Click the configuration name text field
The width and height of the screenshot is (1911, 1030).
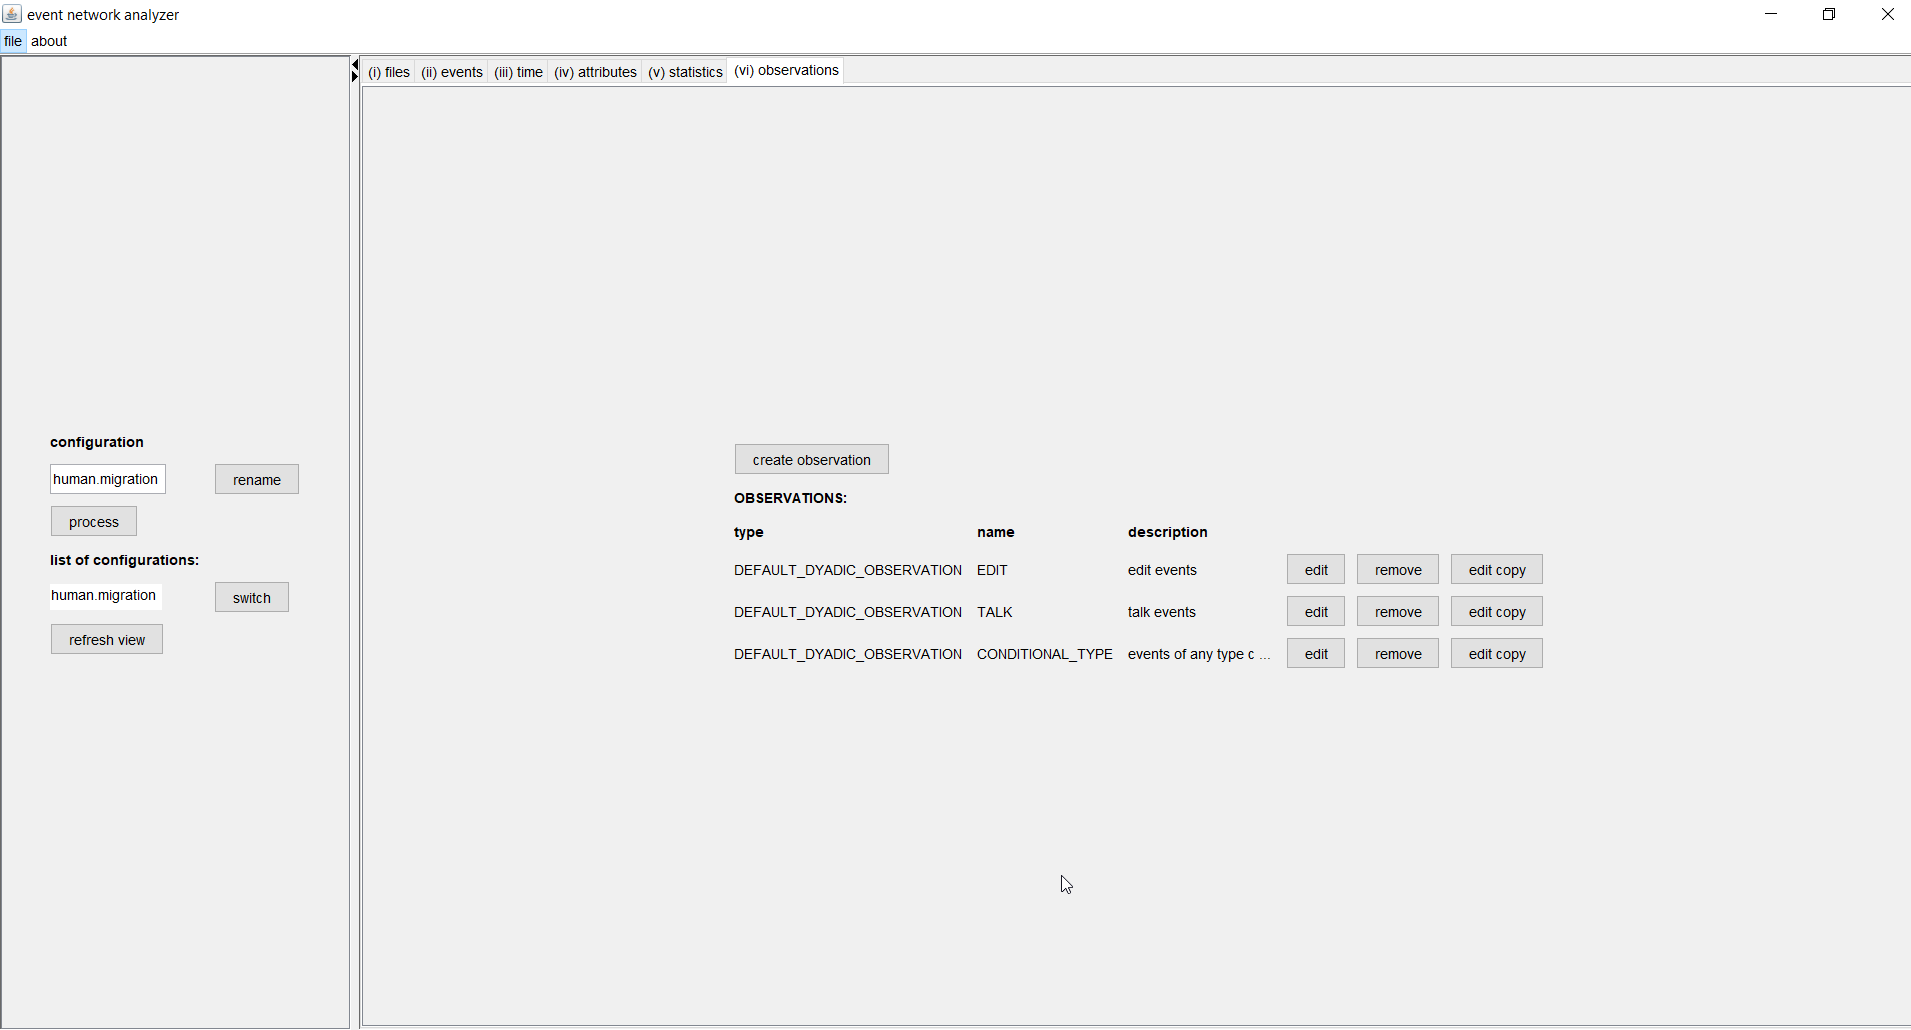click(107, 479)
